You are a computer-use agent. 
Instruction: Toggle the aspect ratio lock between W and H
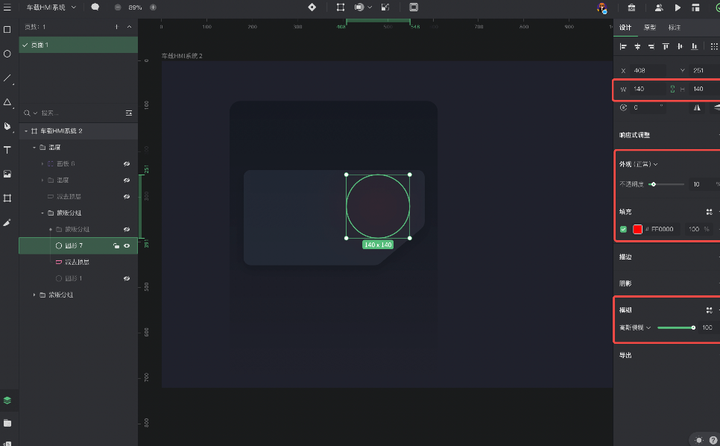[x=673, y=89]
